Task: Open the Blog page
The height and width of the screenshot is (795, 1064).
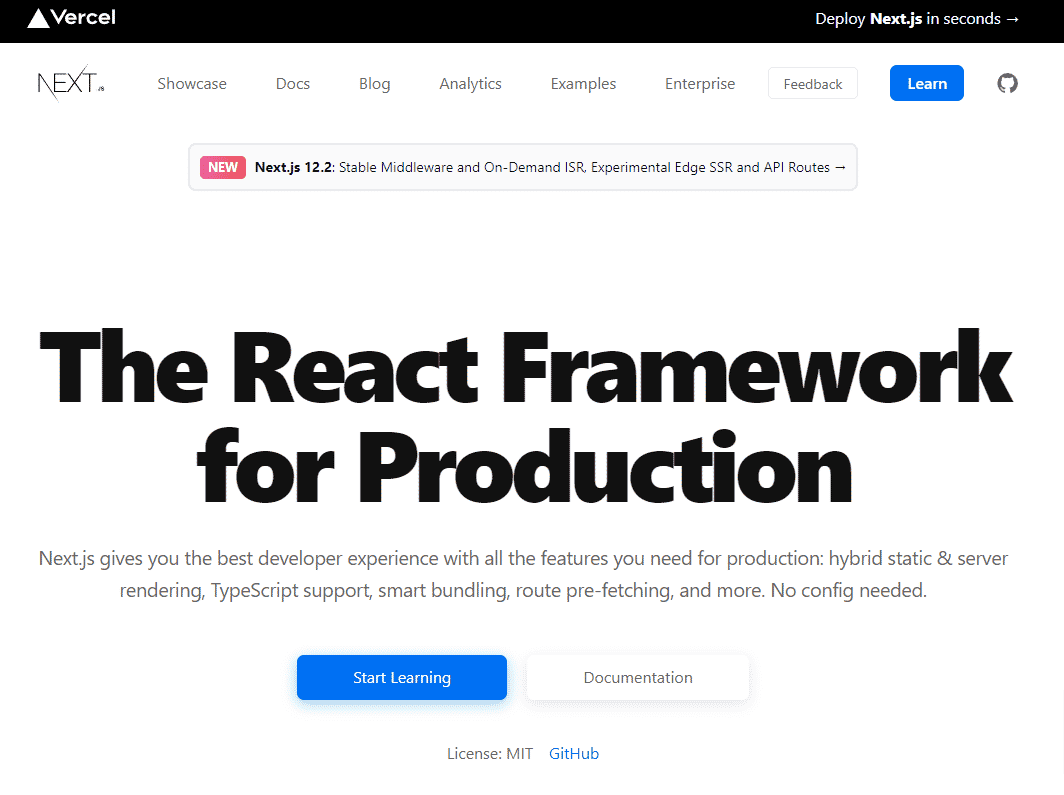Action: click(375, 83)
